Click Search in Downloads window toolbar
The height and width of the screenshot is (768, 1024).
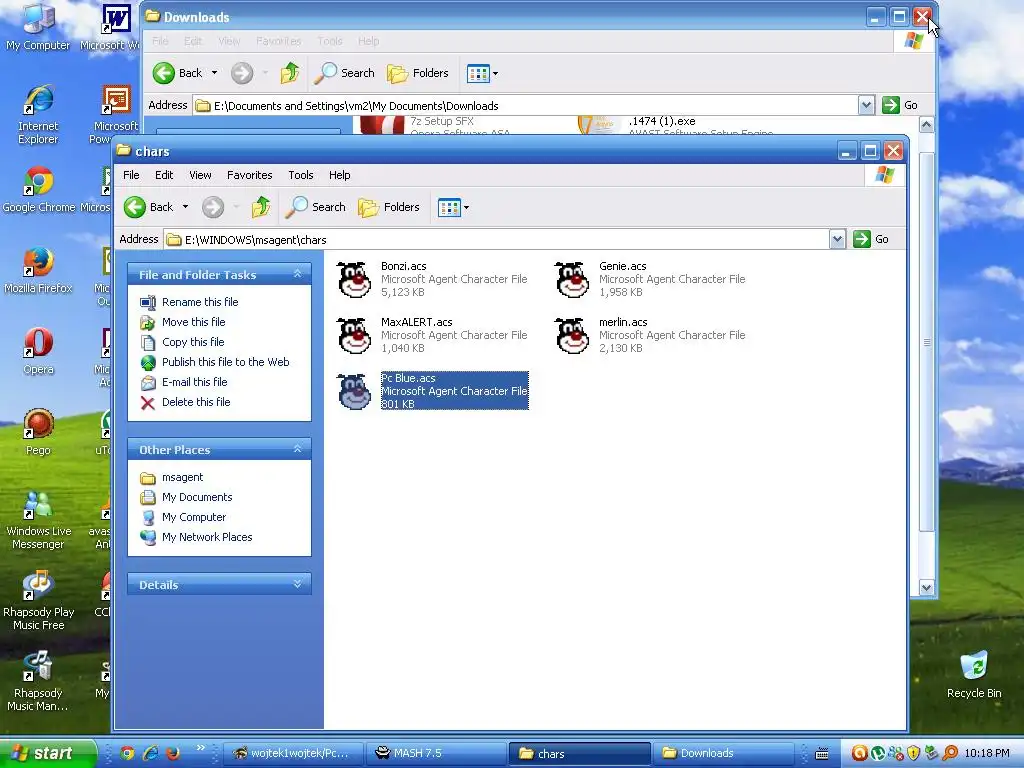(345, 73)
